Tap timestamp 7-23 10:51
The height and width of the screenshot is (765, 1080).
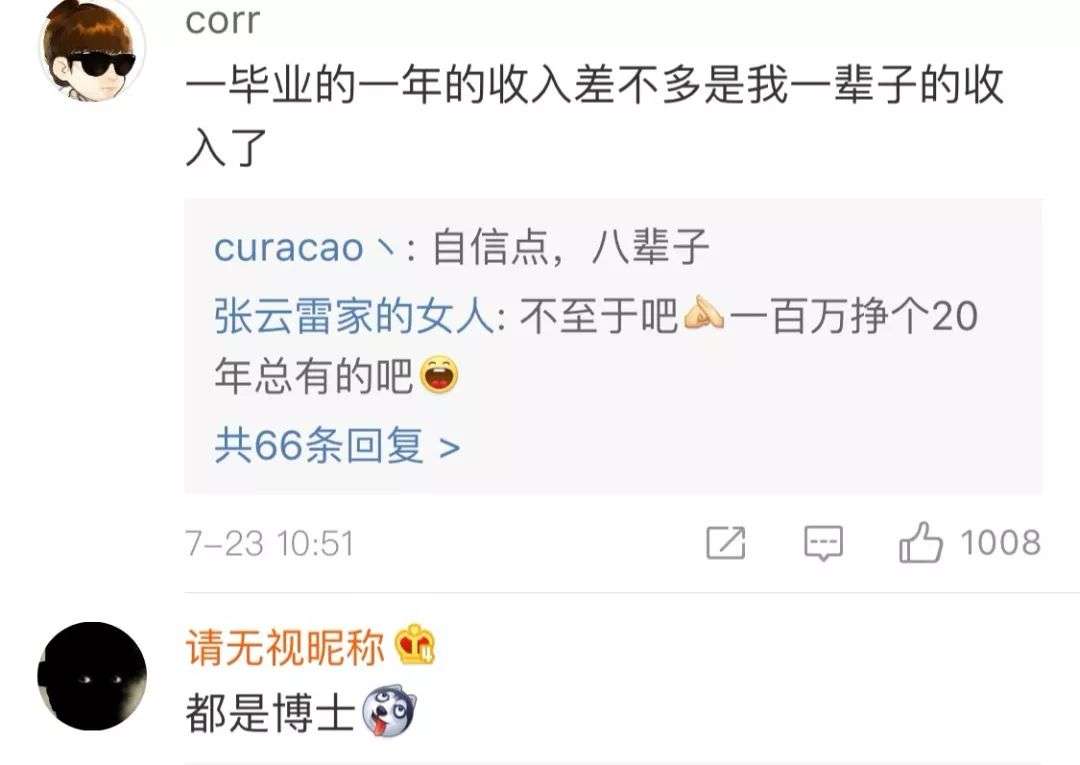tap(269, 544)
